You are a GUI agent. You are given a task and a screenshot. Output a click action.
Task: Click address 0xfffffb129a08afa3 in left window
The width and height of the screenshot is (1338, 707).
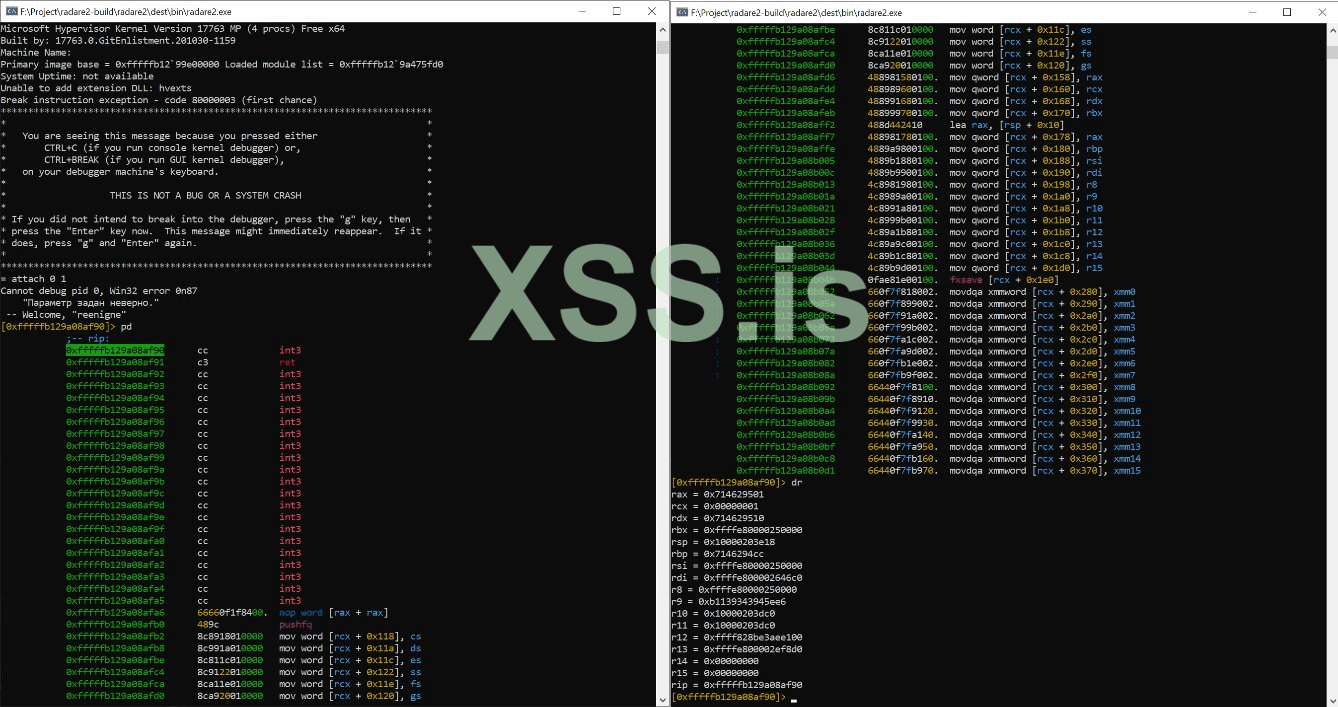pos(115,577)
